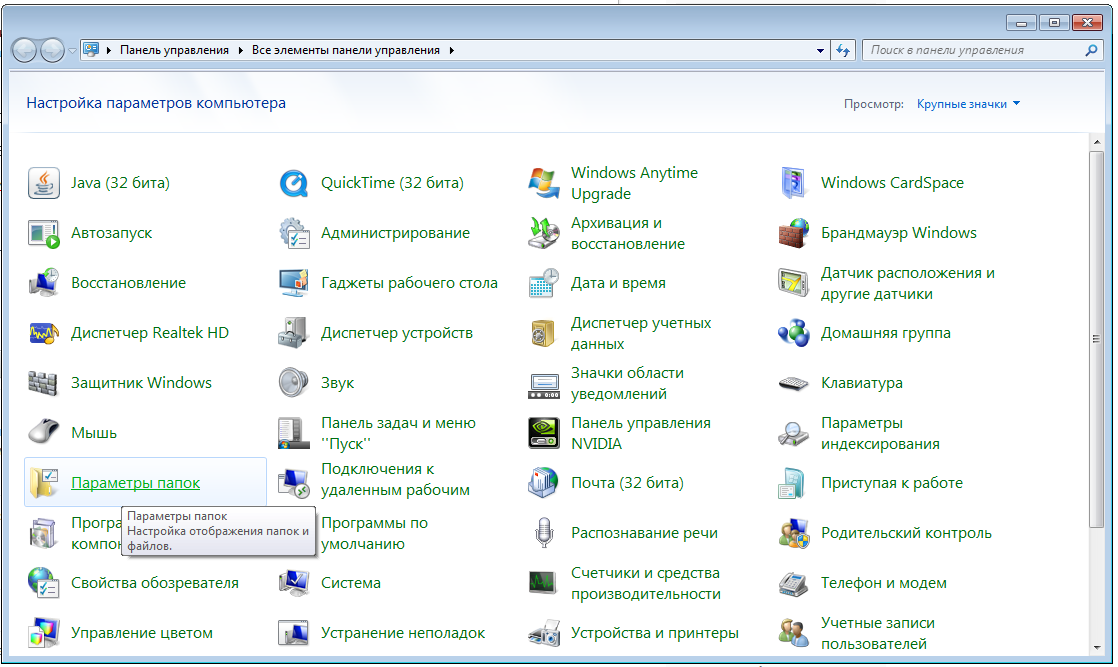Click the Диспетчер Realtek HD icon
The height and width of the screenshot is (667, 1118).
pos(43,333)
